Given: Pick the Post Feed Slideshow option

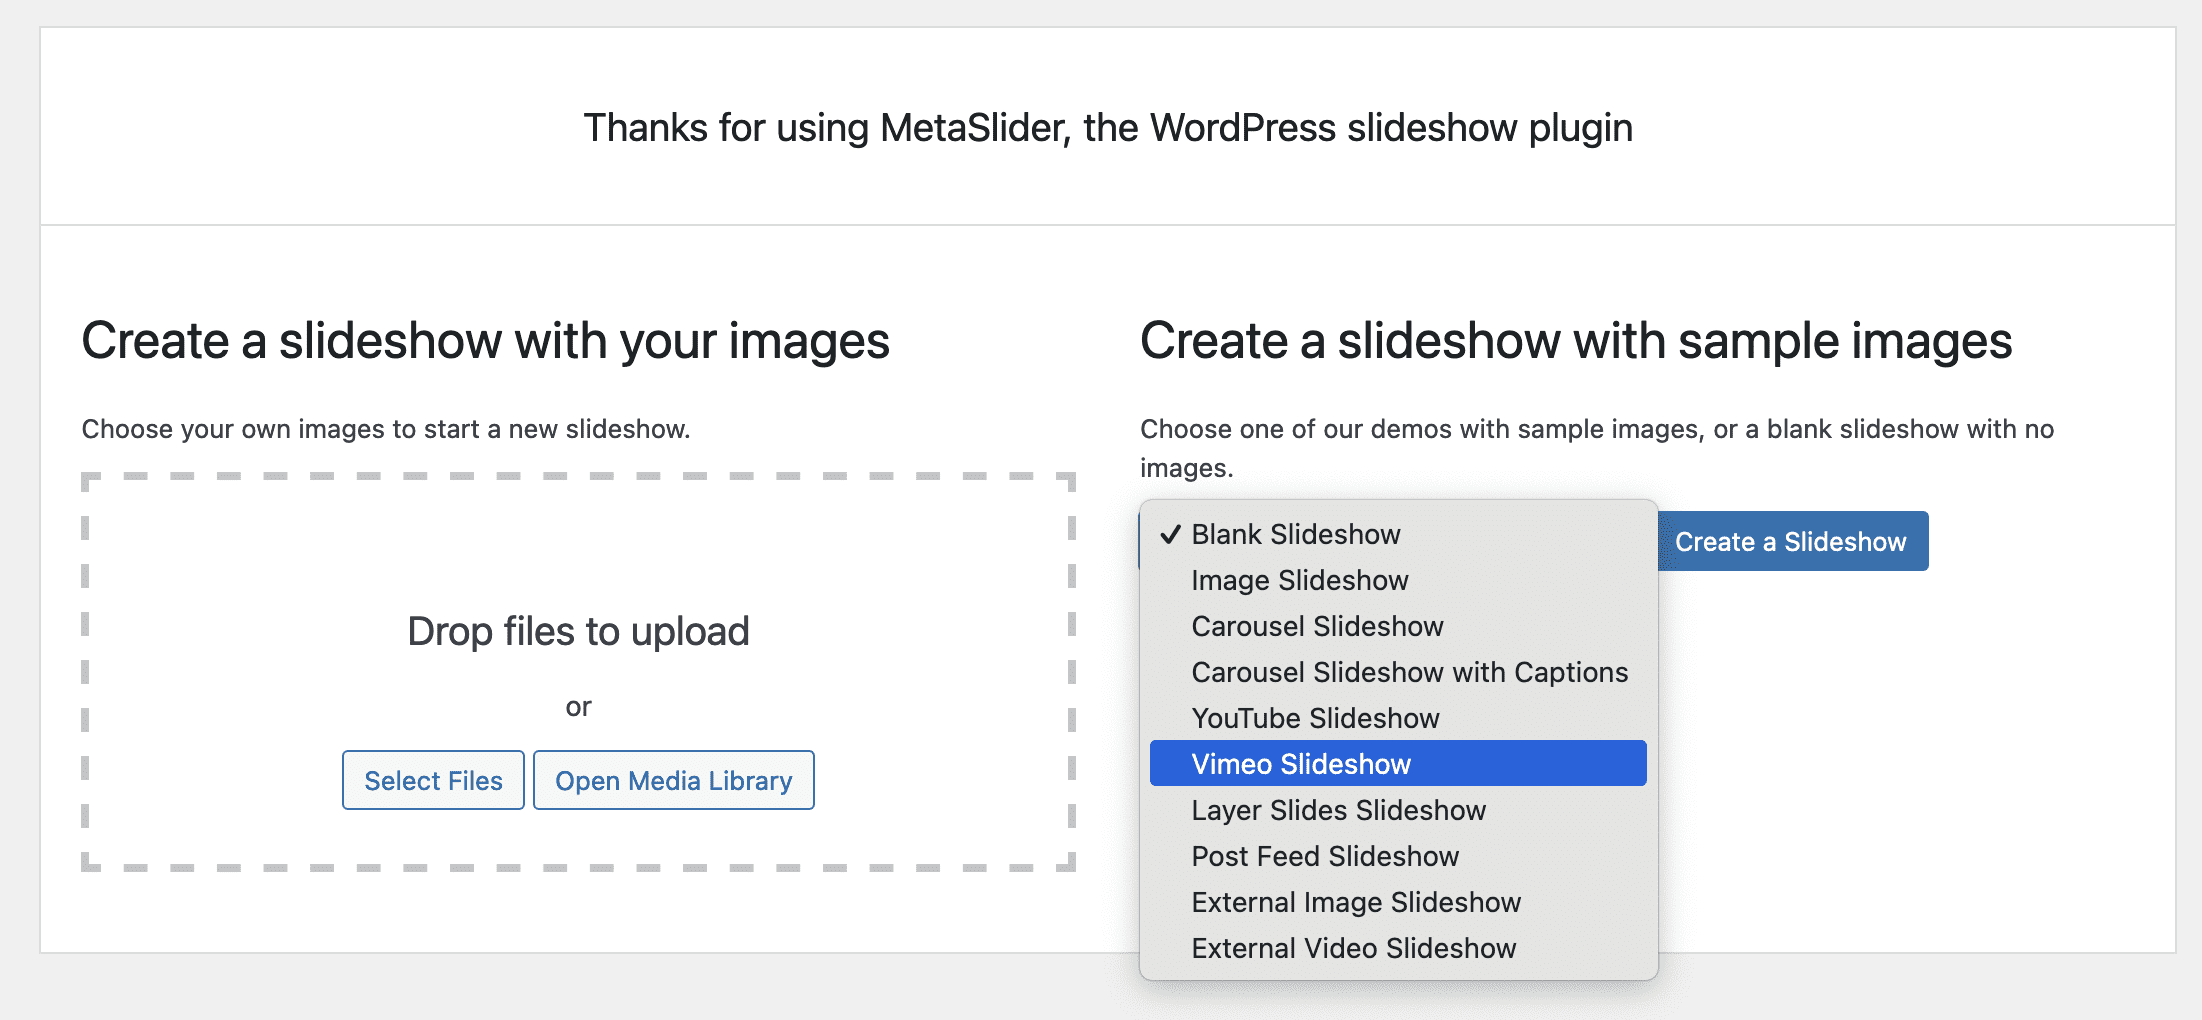Looking at the screenshot, I should pos(1325,856).
